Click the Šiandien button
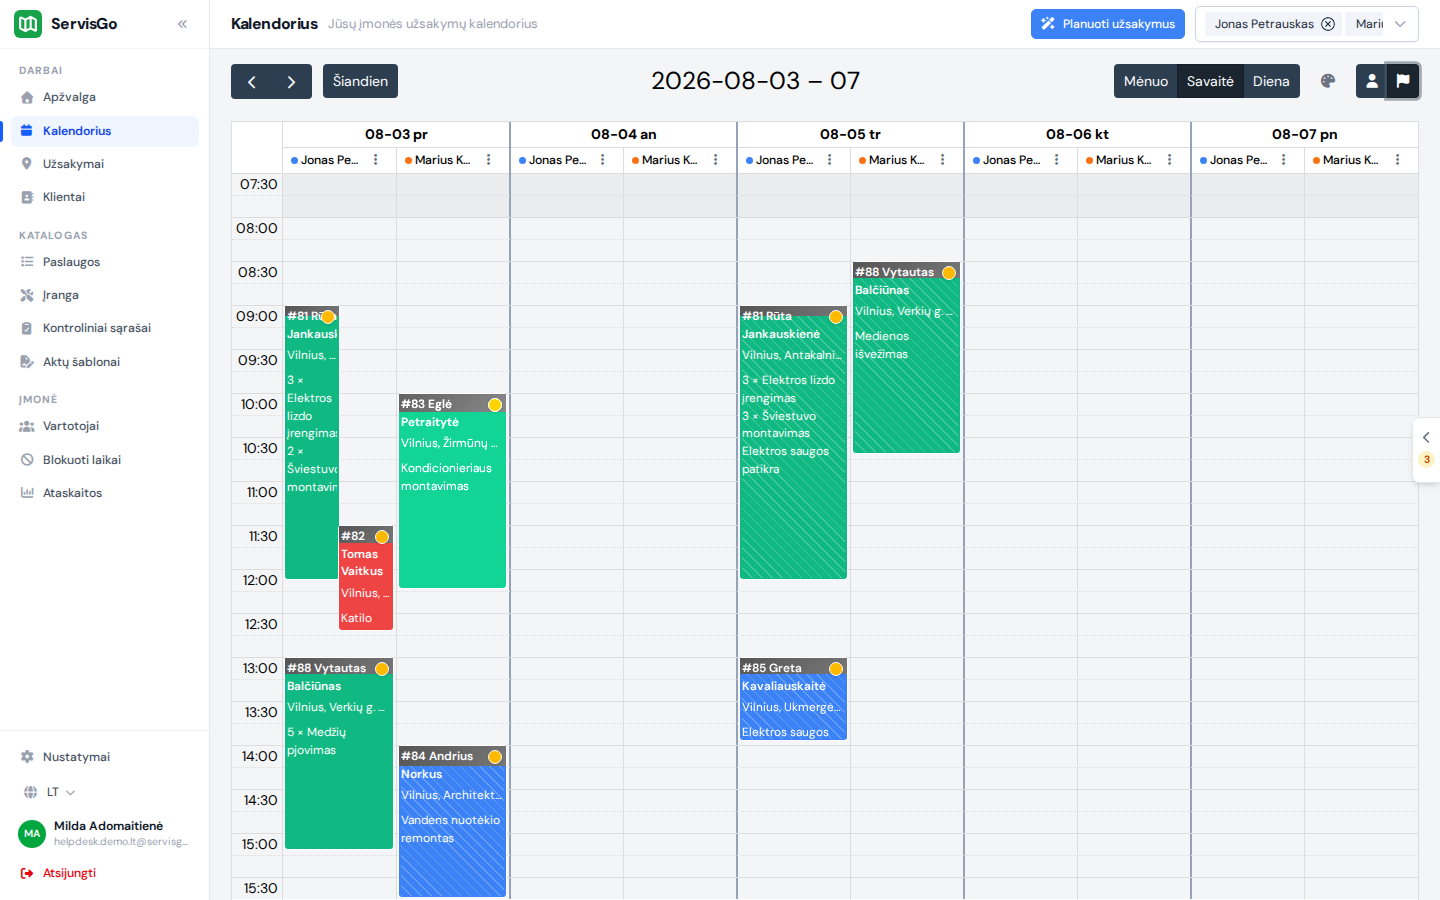Image resolution: width=1440 pixels, height=900 pixels. 360,81
